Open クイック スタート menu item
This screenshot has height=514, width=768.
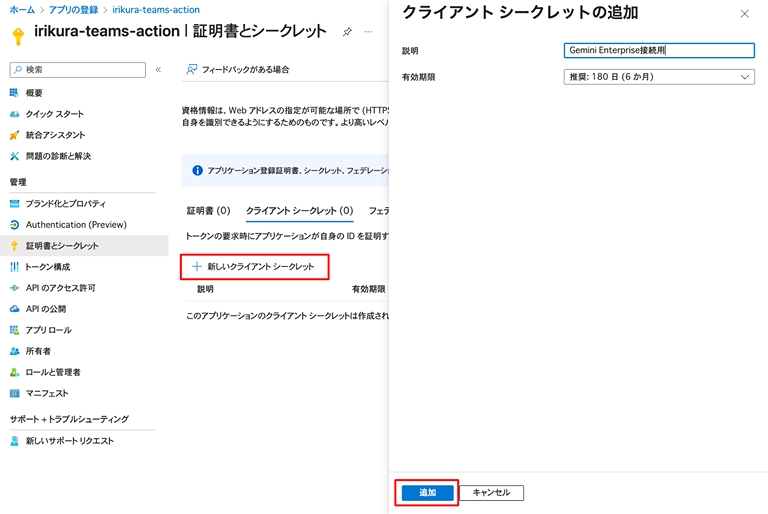(x=55, y=114)
